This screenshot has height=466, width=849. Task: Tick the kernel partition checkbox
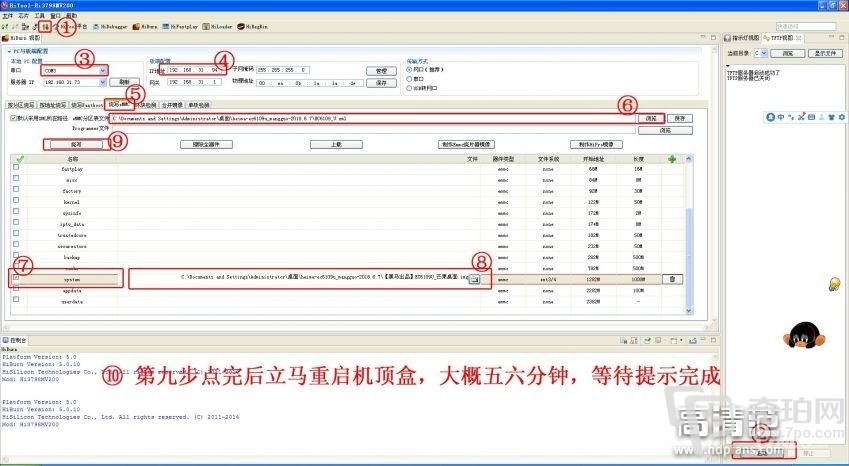16,200
